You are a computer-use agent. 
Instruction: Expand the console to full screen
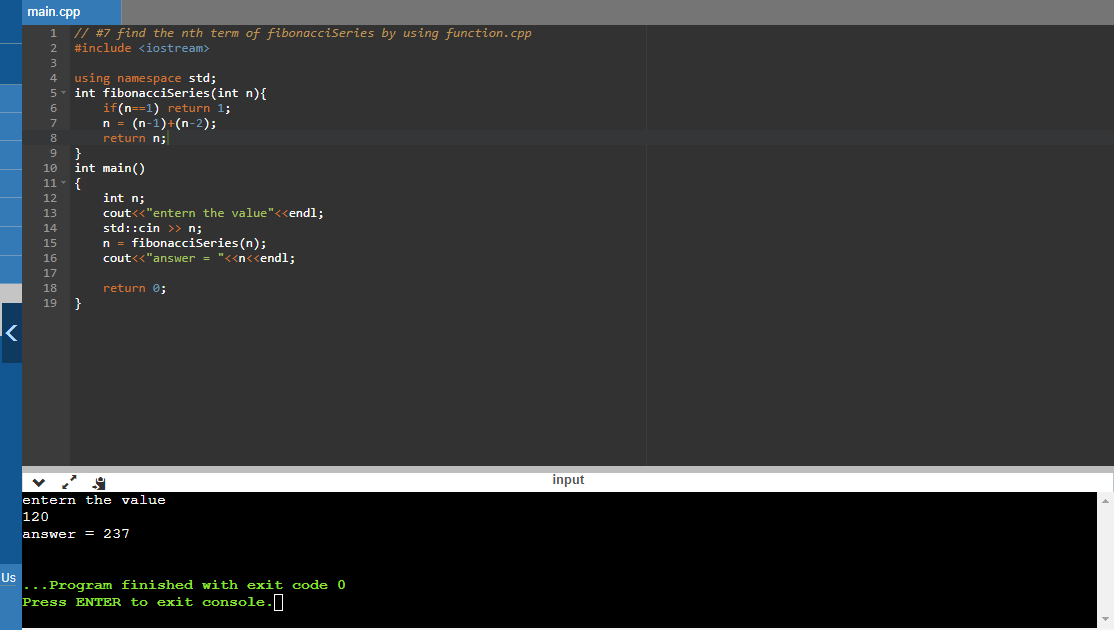coord(68,482)
